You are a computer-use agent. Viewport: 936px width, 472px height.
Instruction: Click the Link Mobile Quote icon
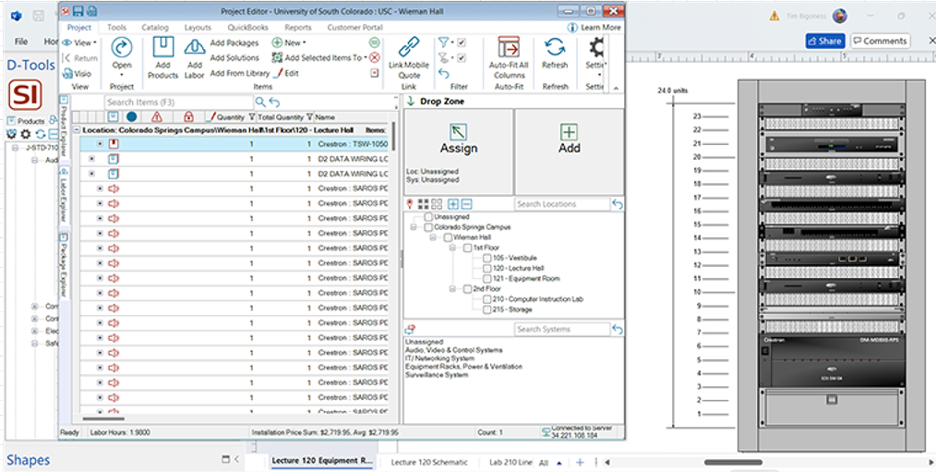[x=409, y=48]
